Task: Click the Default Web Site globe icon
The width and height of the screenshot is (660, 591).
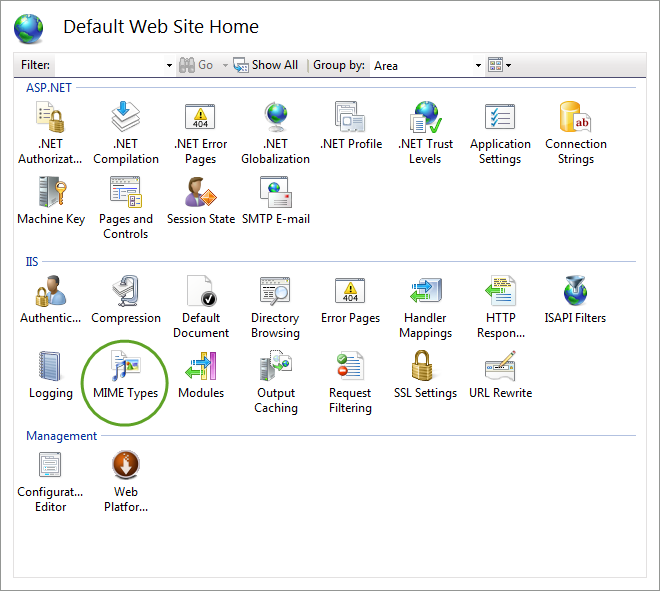Action: tap(29, 29)
